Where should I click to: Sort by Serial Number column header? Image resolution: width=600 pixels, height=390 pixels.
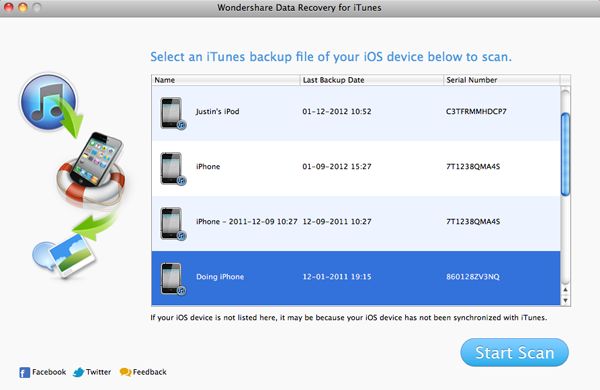click(501, 80)
